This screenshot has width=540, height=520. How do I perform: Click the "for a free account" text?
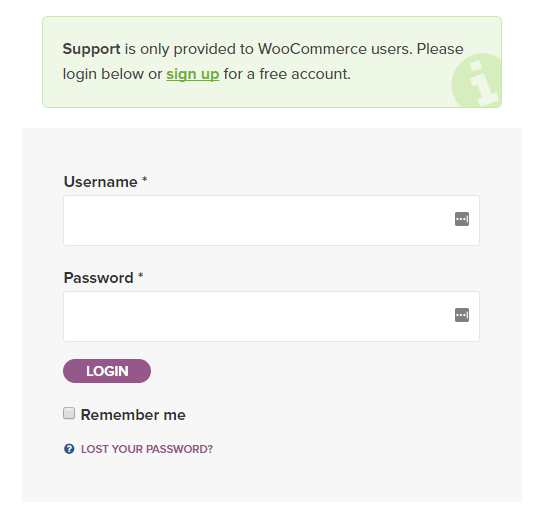pos(287,74)
